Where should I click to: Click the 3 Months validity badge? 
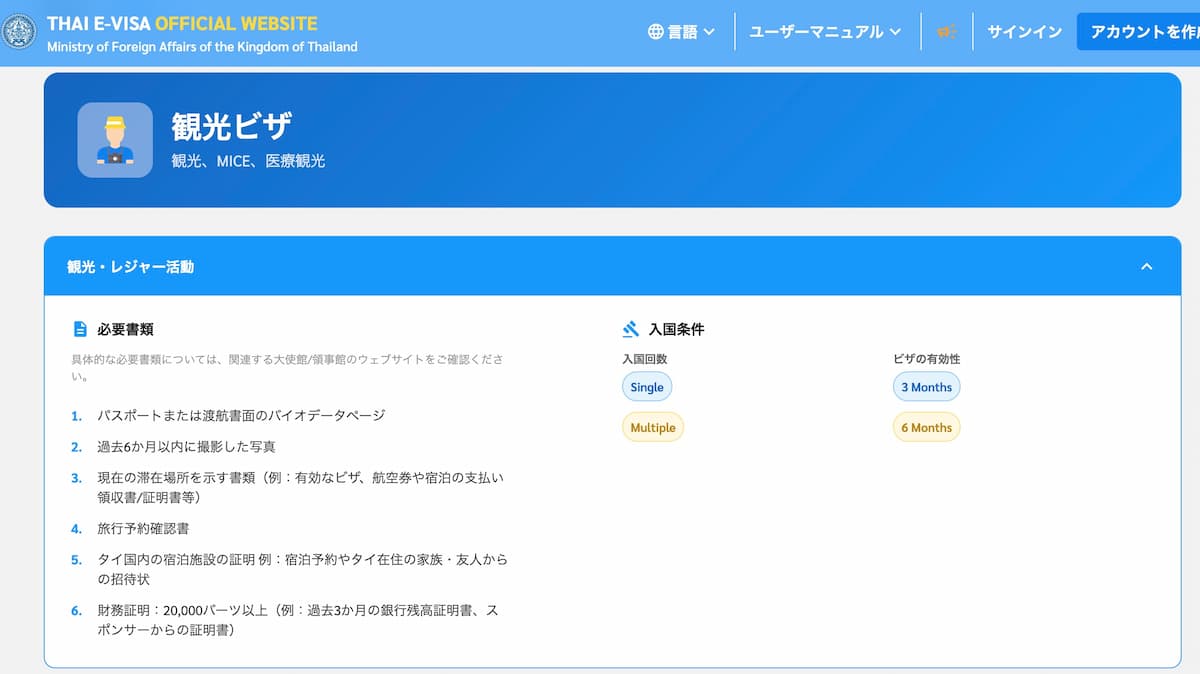coord(926,387)
